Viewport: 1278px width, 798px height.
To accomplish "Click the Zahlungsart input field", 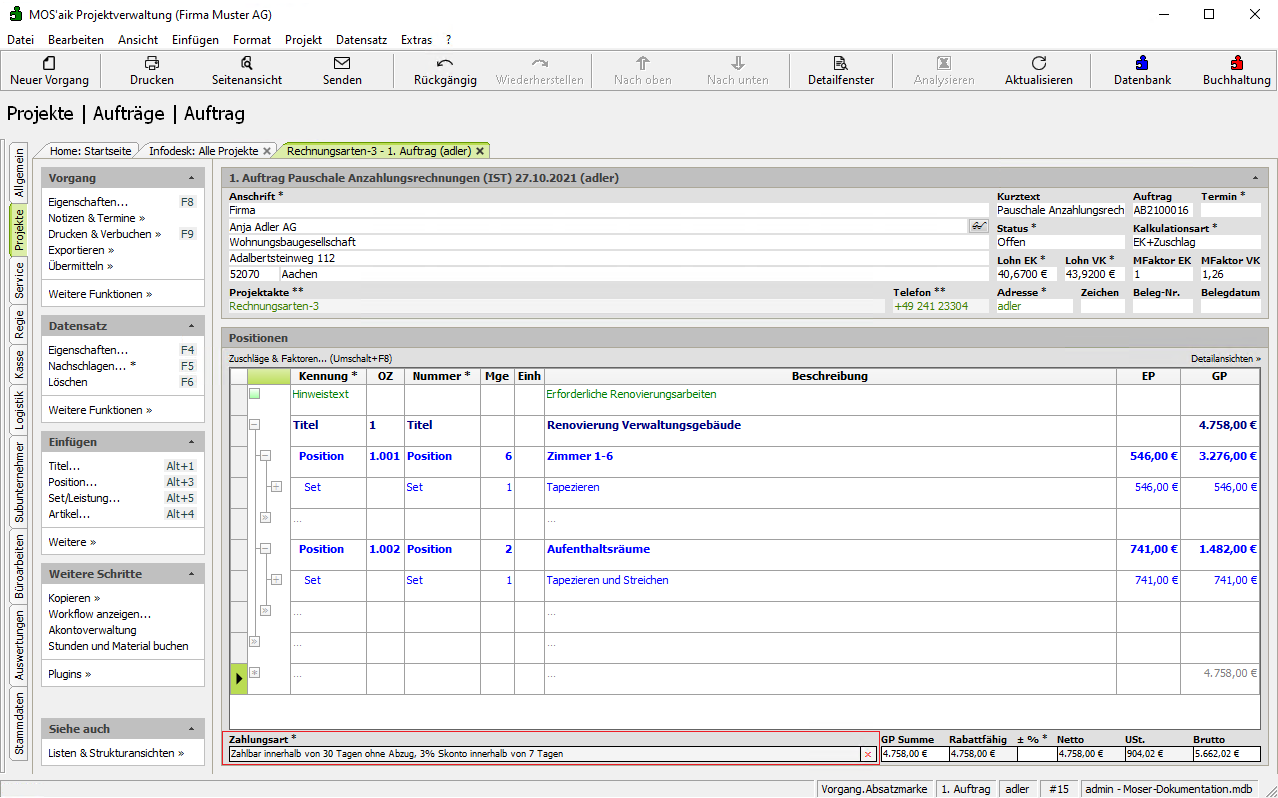I will pos(545,754).
